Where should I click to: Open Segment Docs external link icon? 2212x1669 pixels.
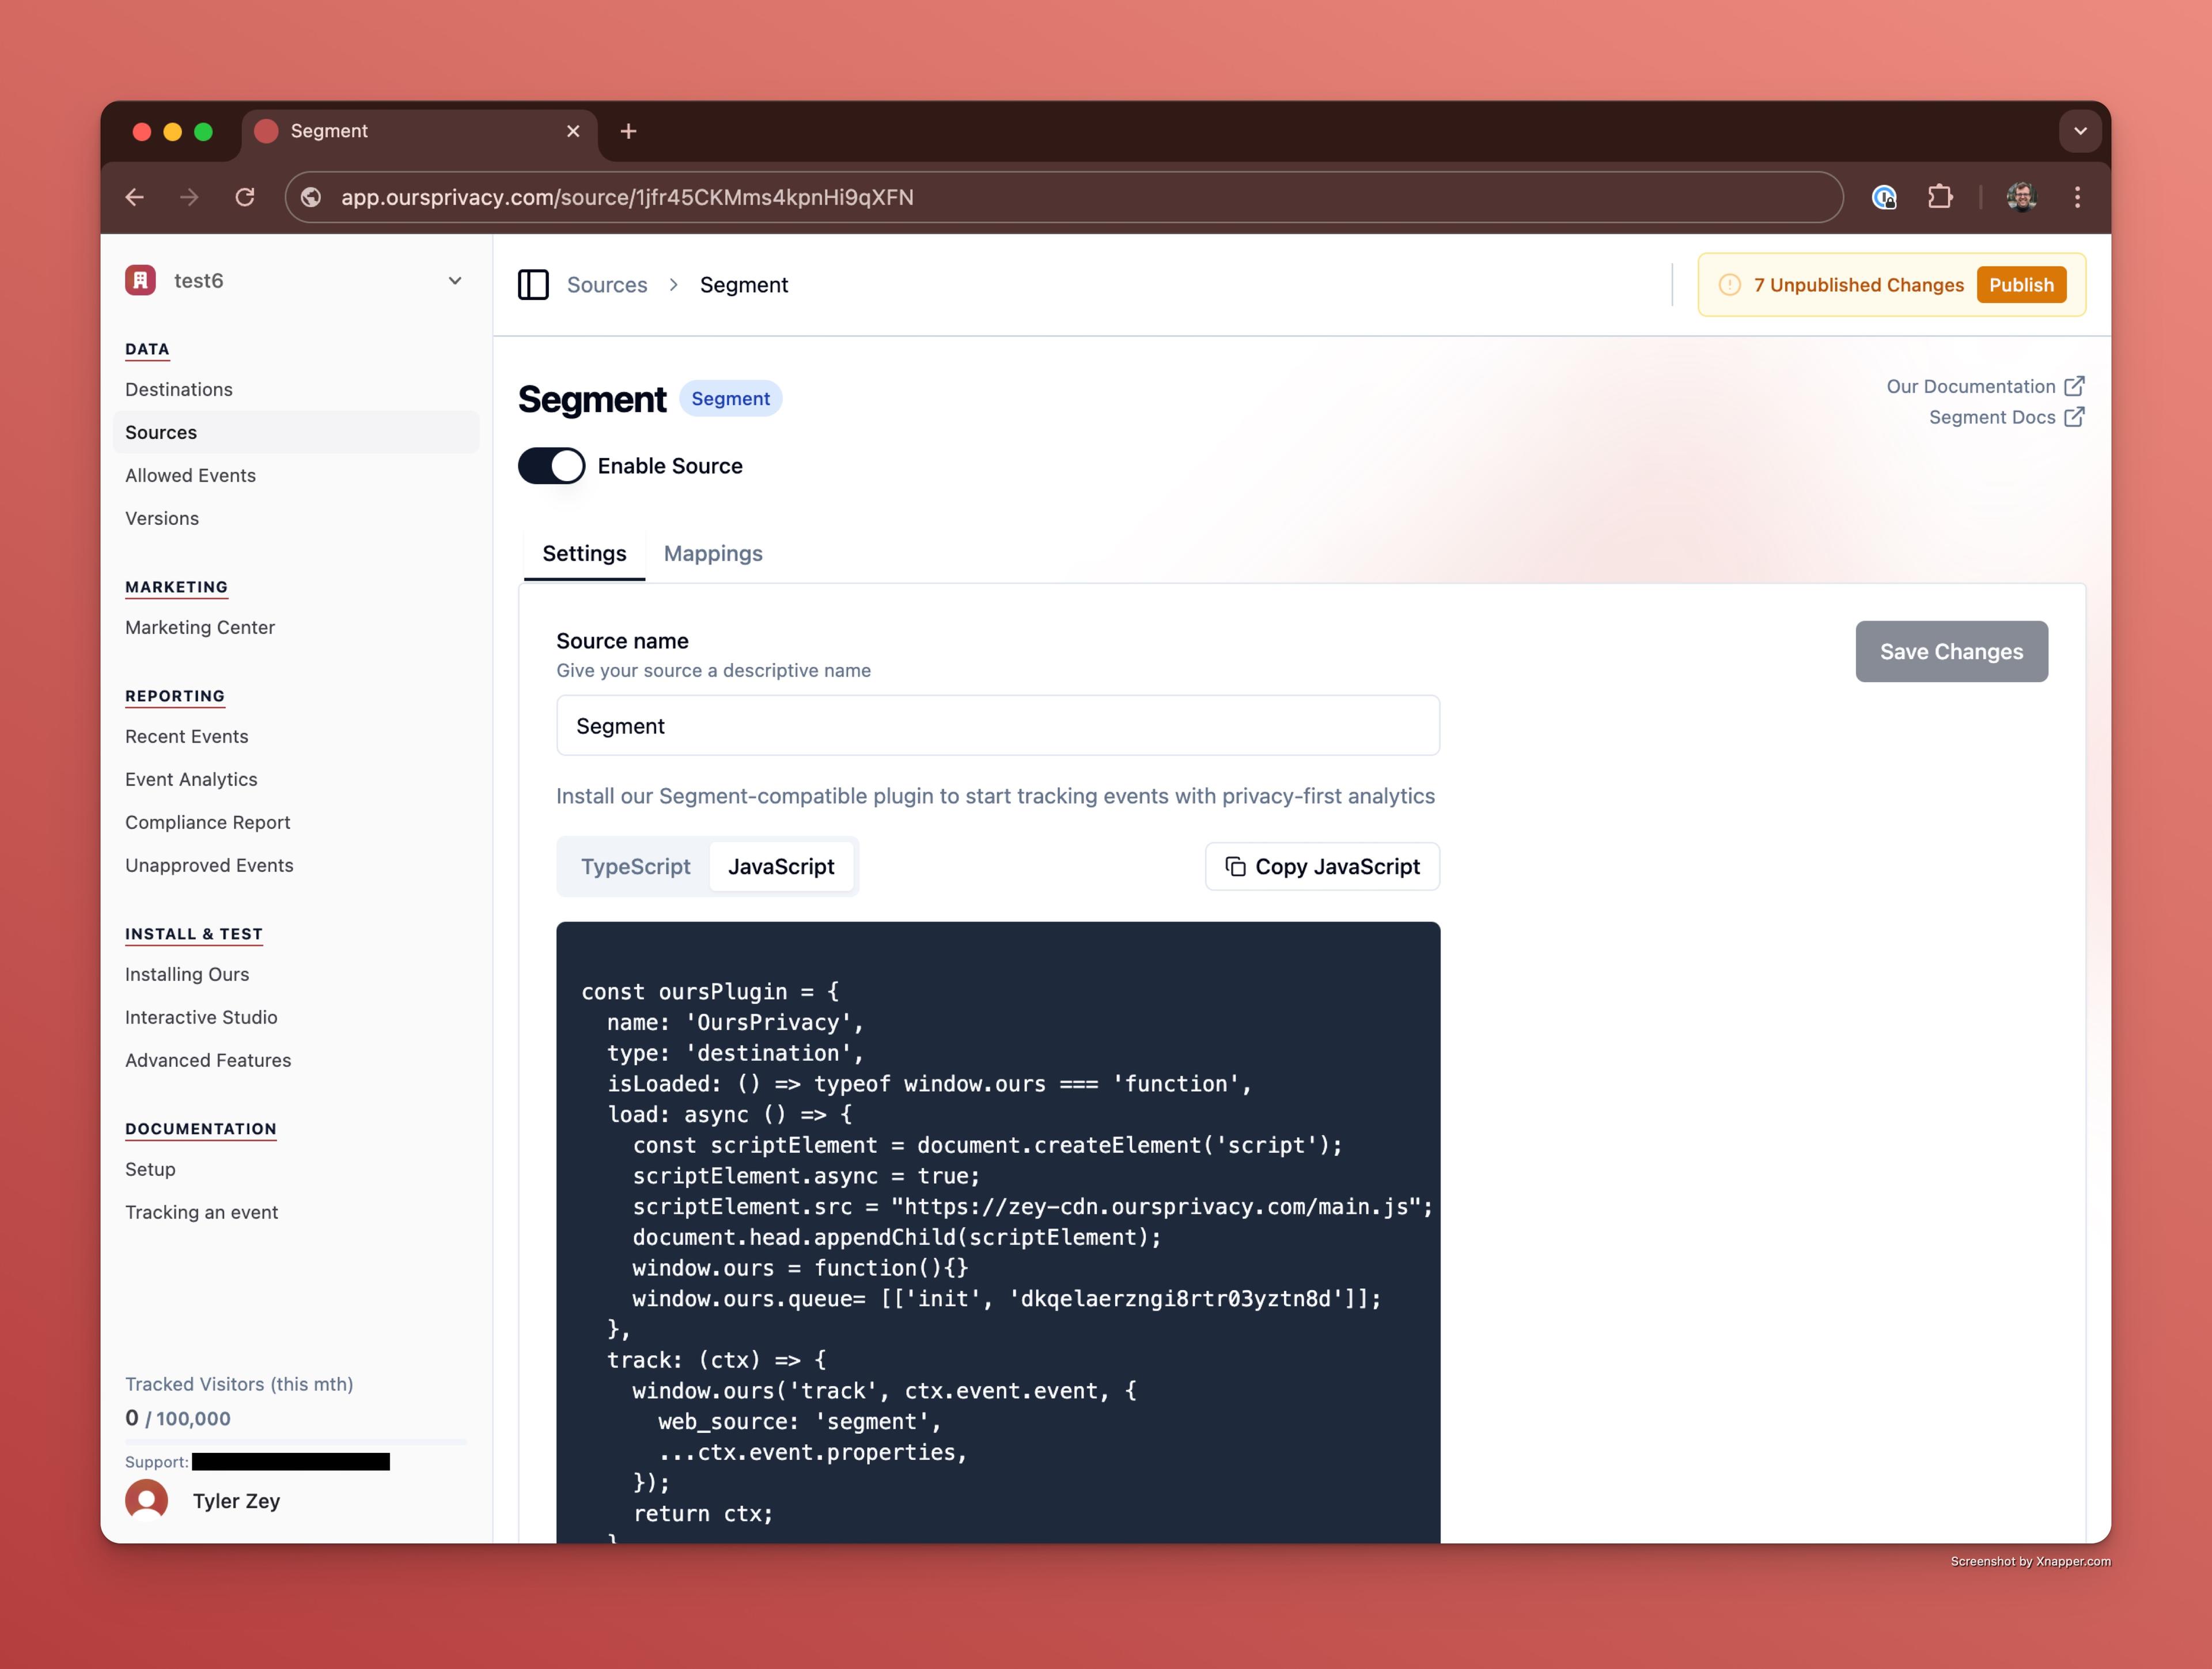2075,417
